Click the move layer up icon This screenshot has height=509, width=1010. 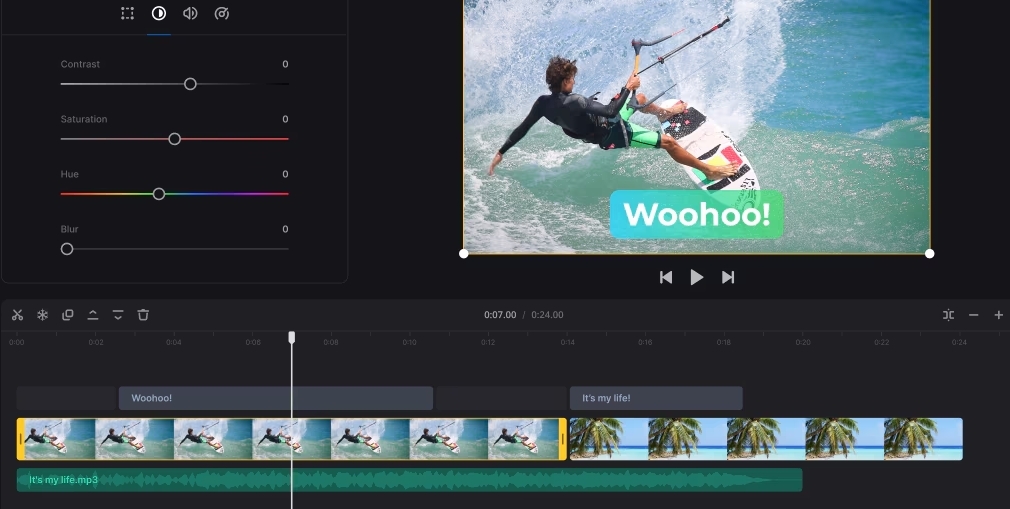point(93,315)
